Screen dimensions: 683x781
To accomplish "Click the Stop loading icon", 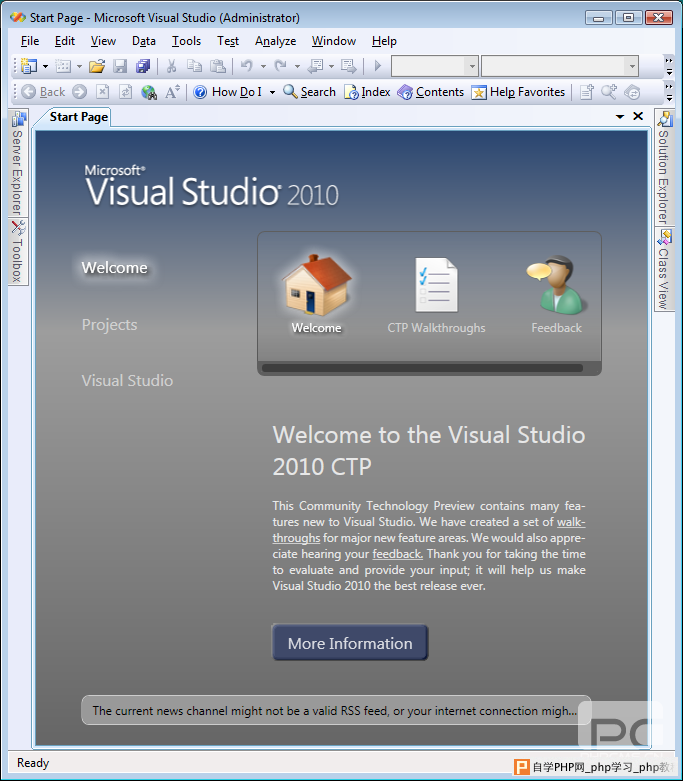I will (103, 92).
